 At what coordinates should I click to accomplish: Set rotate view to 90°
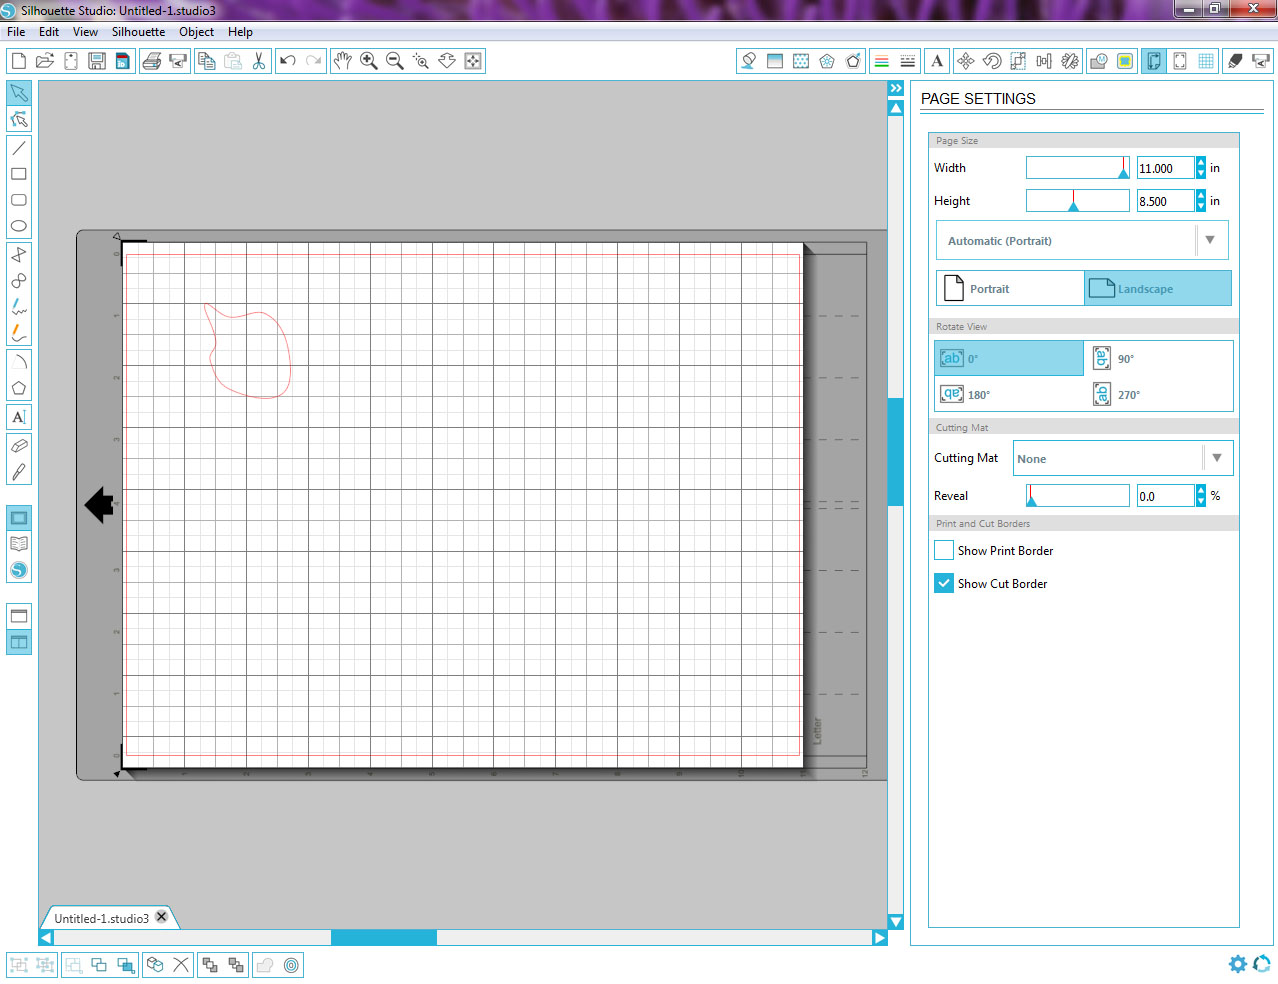(1159, 358)
